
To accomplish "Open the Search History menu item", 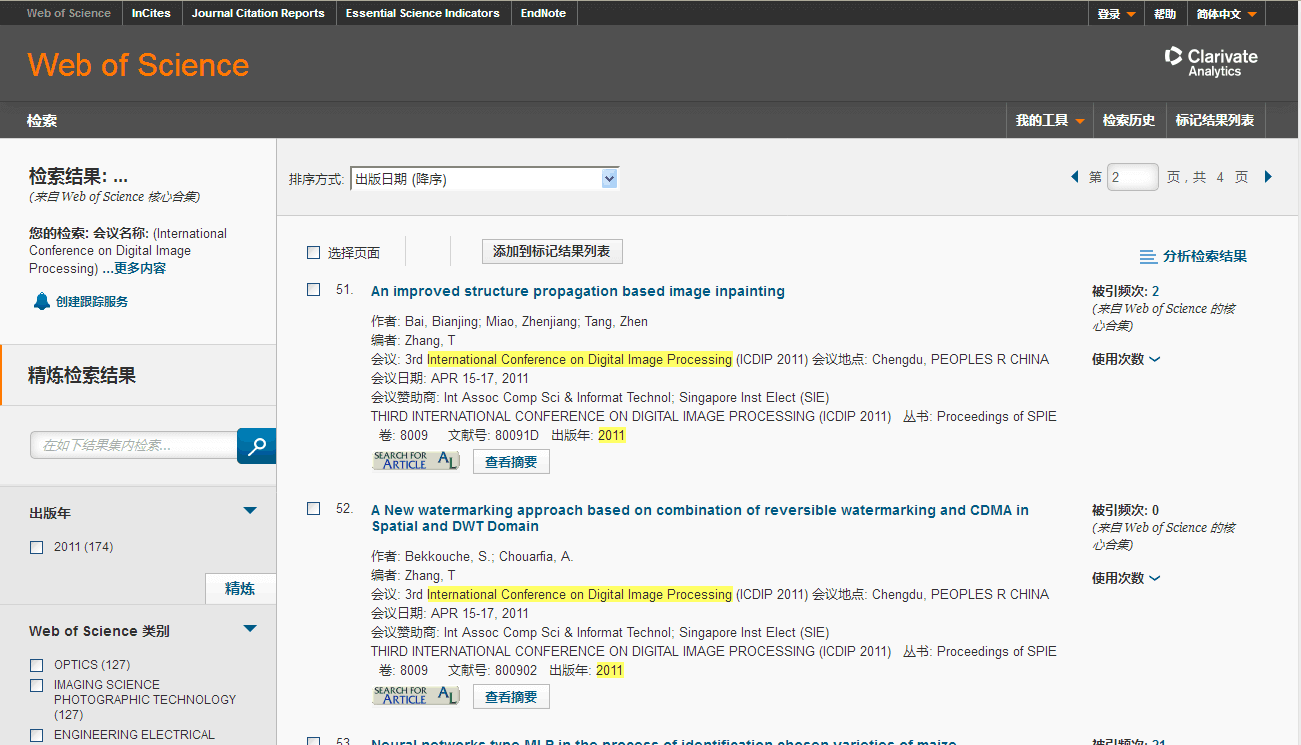I will coord(1129,120).
